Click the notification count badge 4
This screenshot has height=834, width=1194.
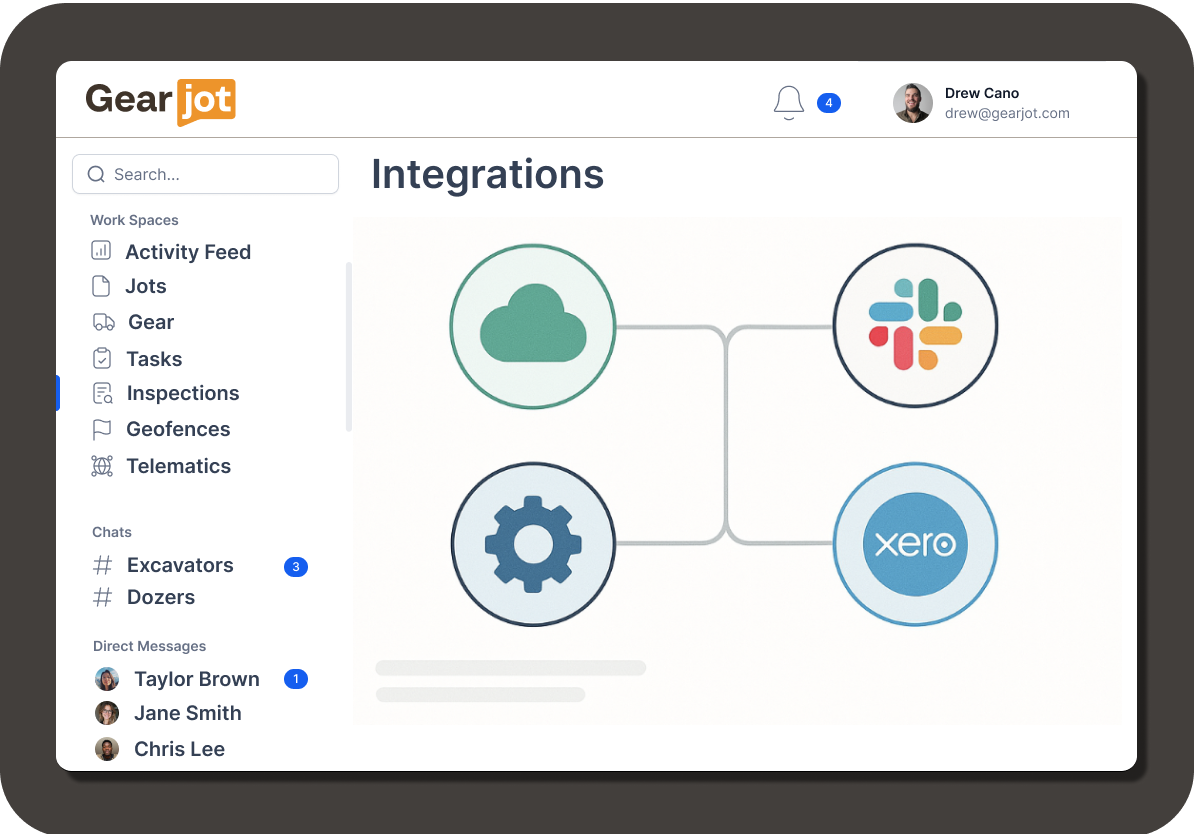coord(828,103)
